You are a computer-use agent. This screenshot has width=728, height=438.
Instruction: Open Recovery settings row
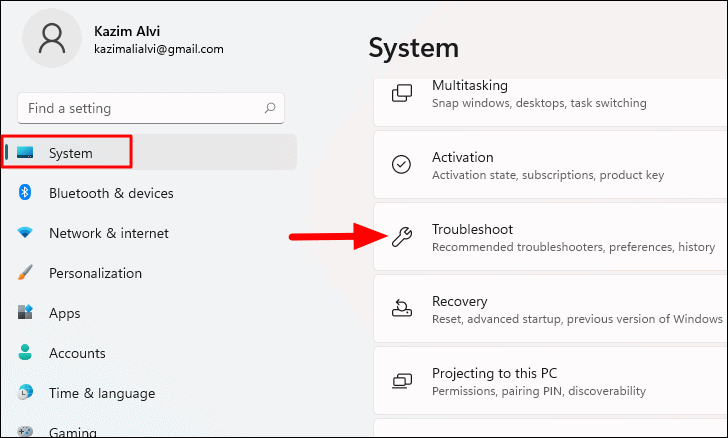pyautogui.click(x=550, y=308)
